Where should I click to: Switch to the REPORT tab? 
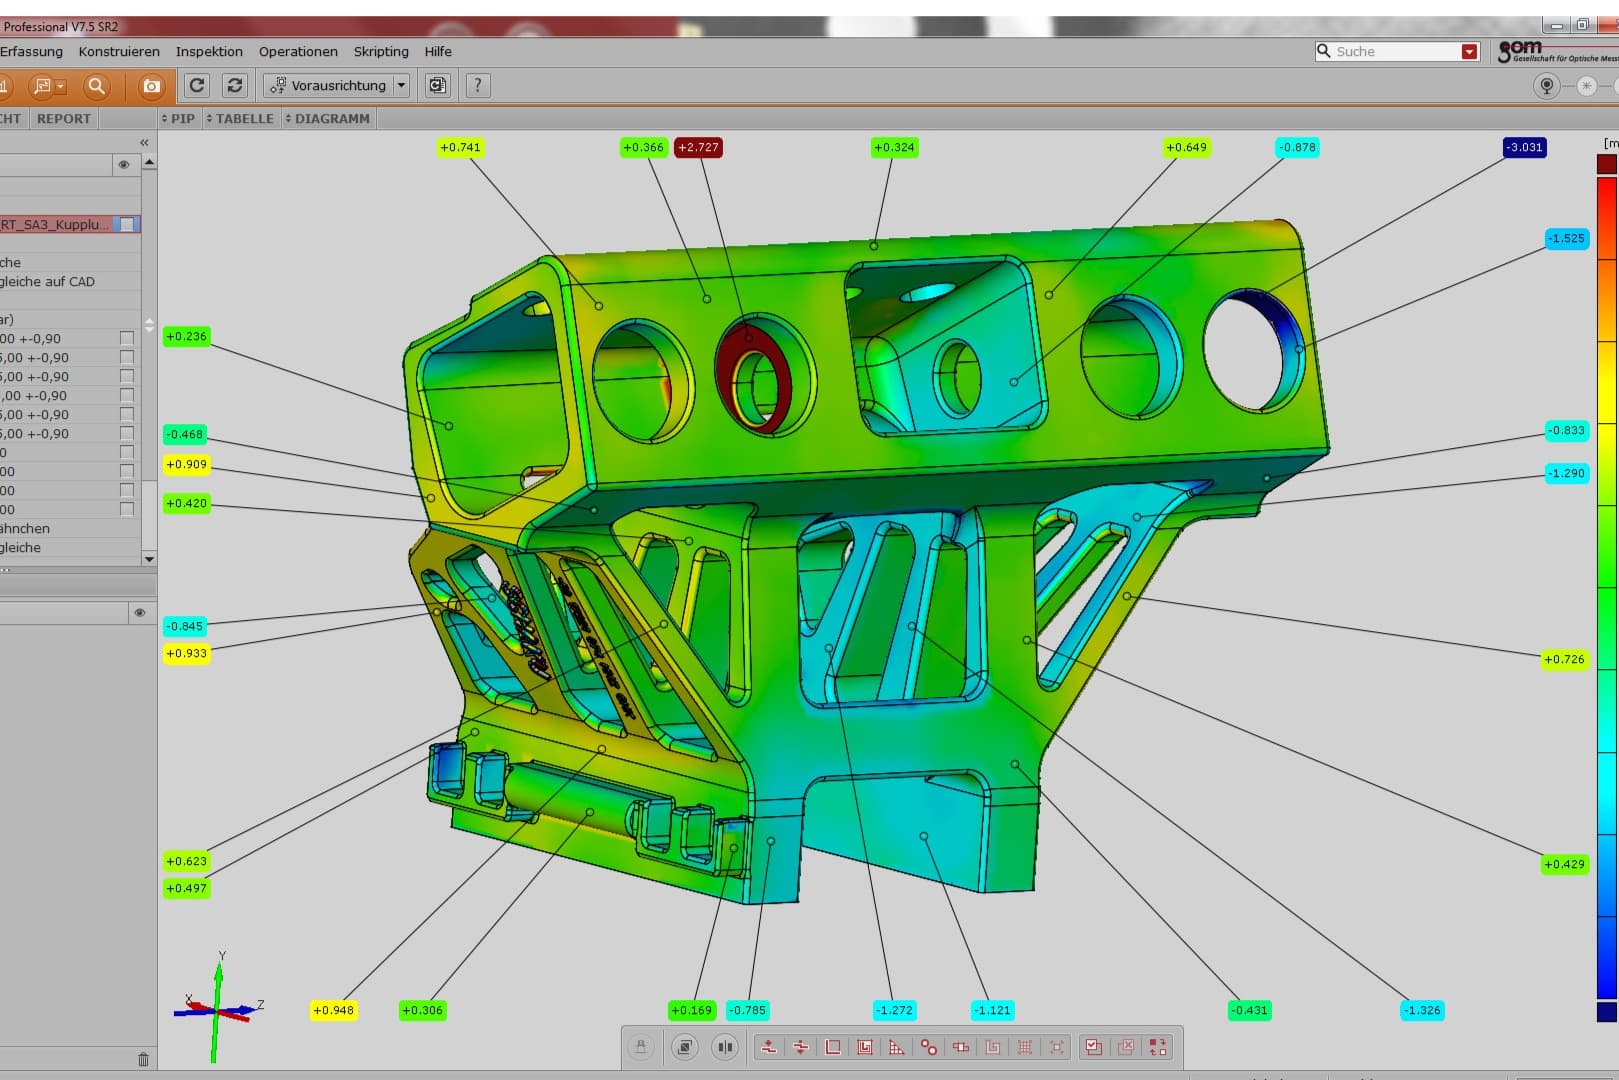64,118
